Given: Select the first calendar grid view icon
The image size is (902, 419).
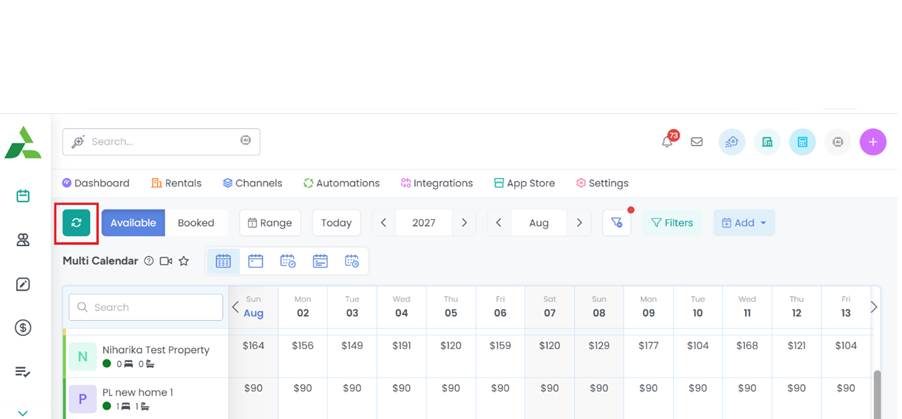Looking at the screenshot, I should pyautogui.click(x=223, y=261).
